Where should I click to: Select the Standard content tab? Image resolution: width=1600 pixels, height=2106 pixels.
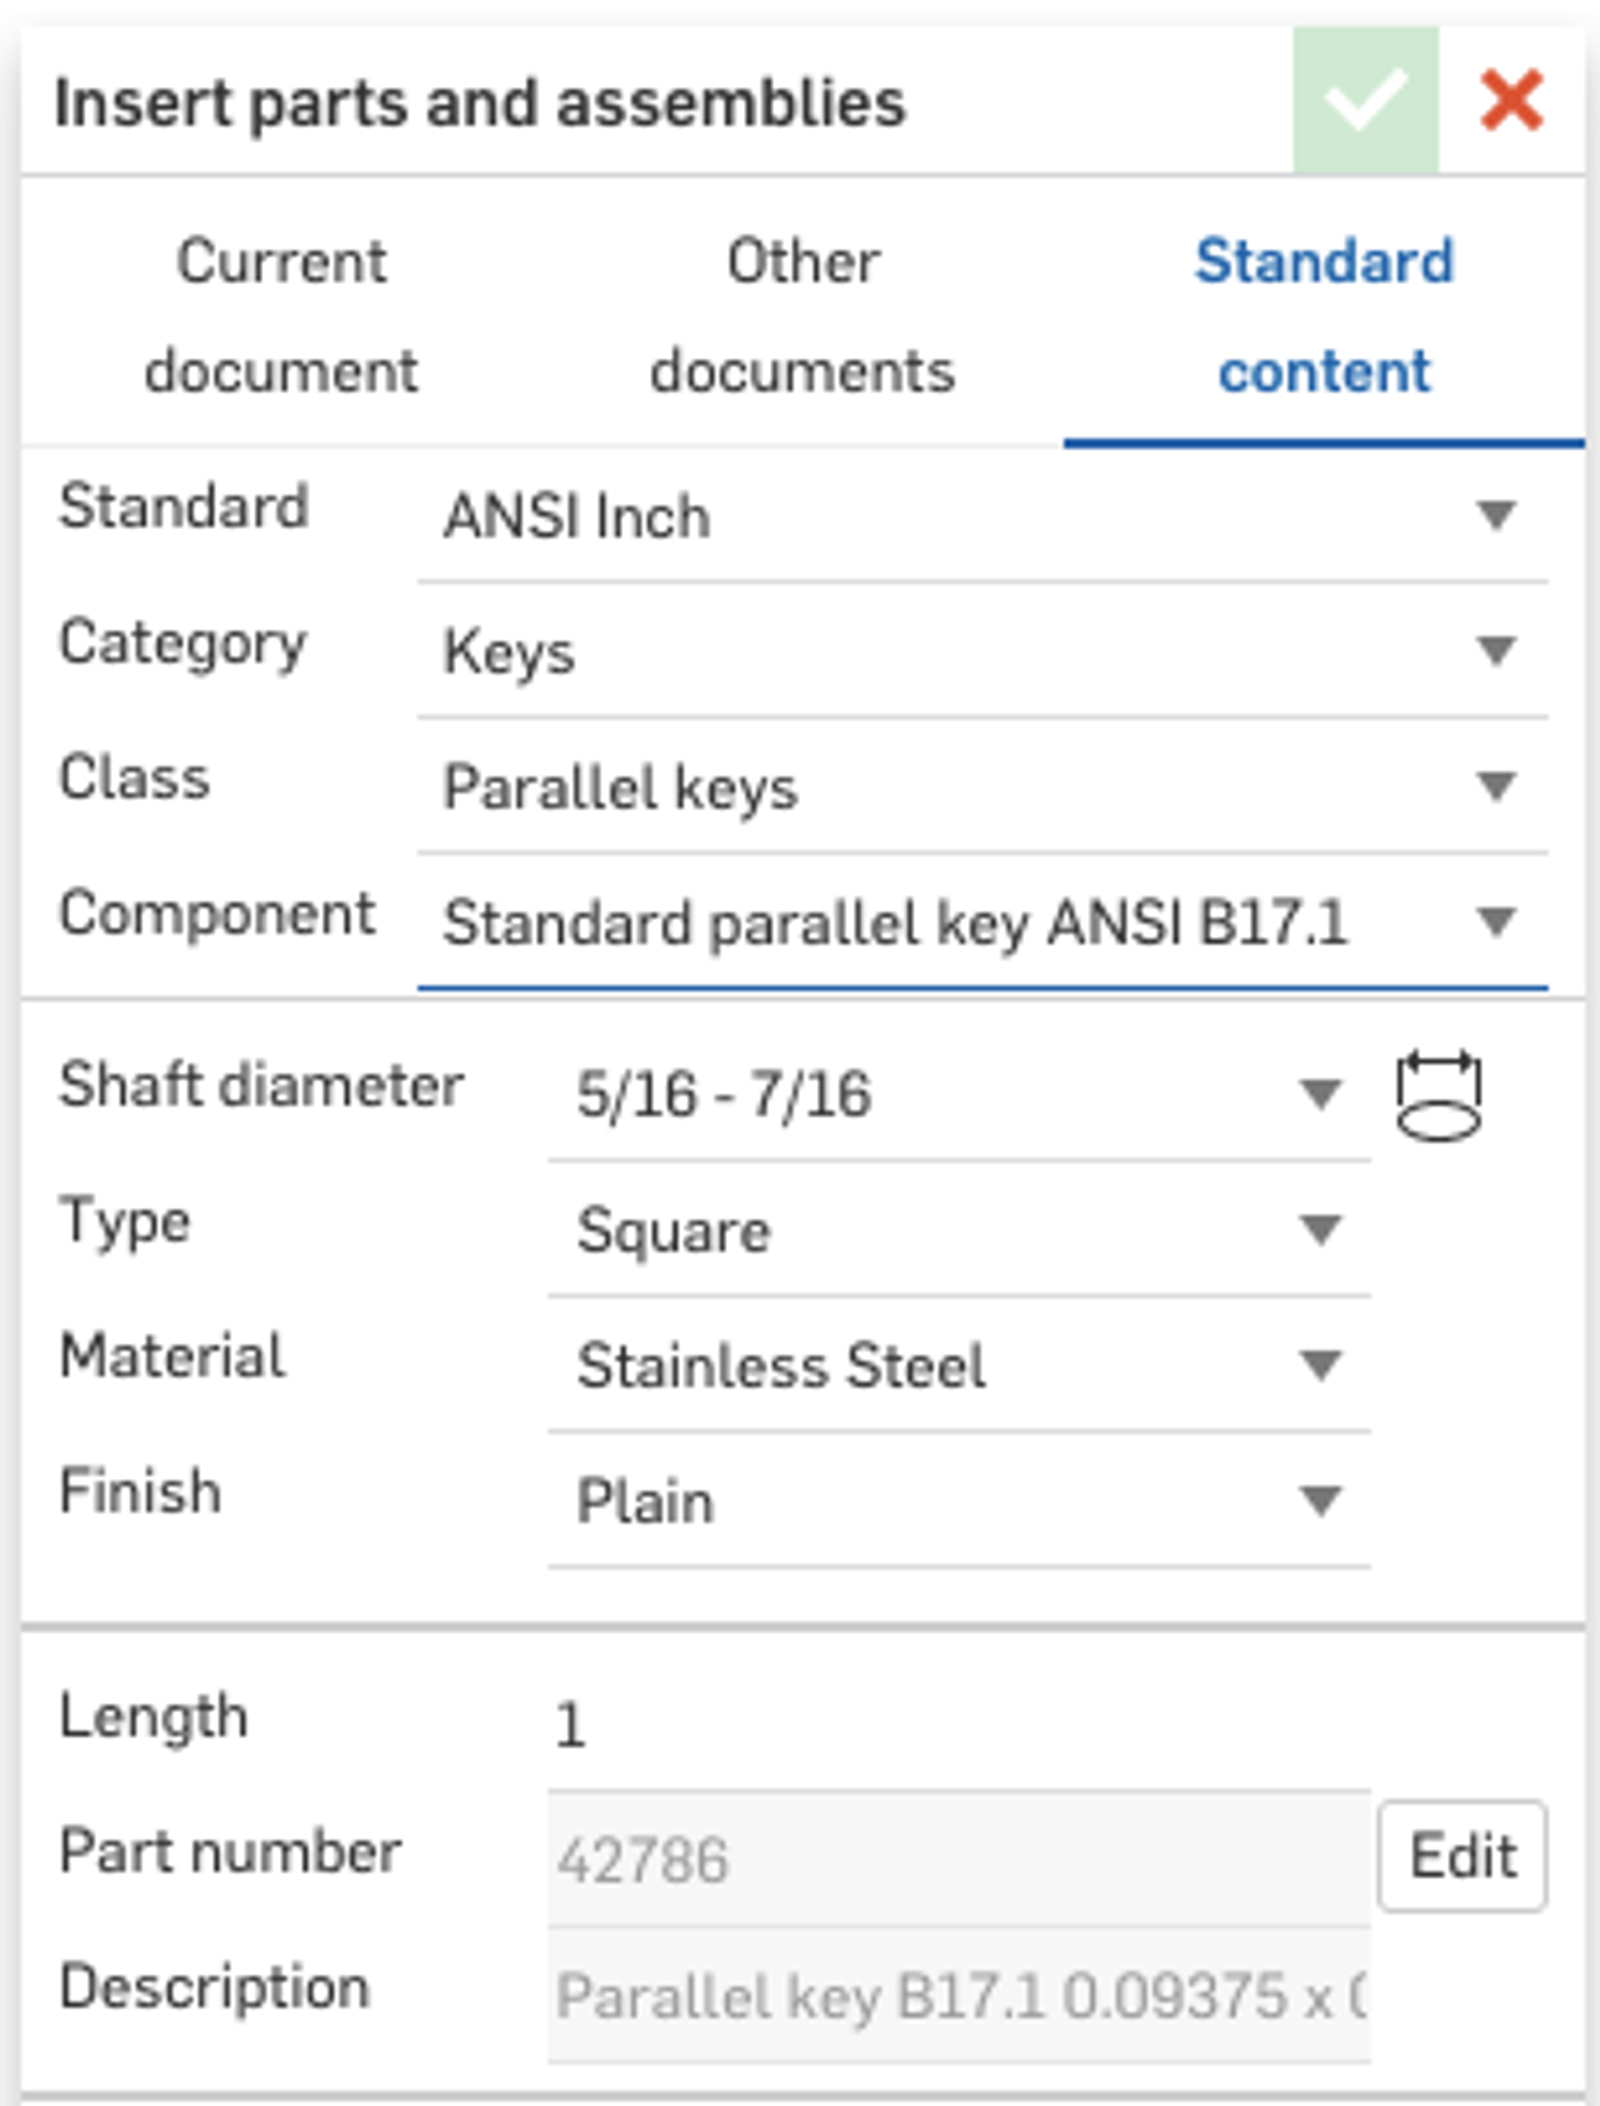click(1324, 315)
